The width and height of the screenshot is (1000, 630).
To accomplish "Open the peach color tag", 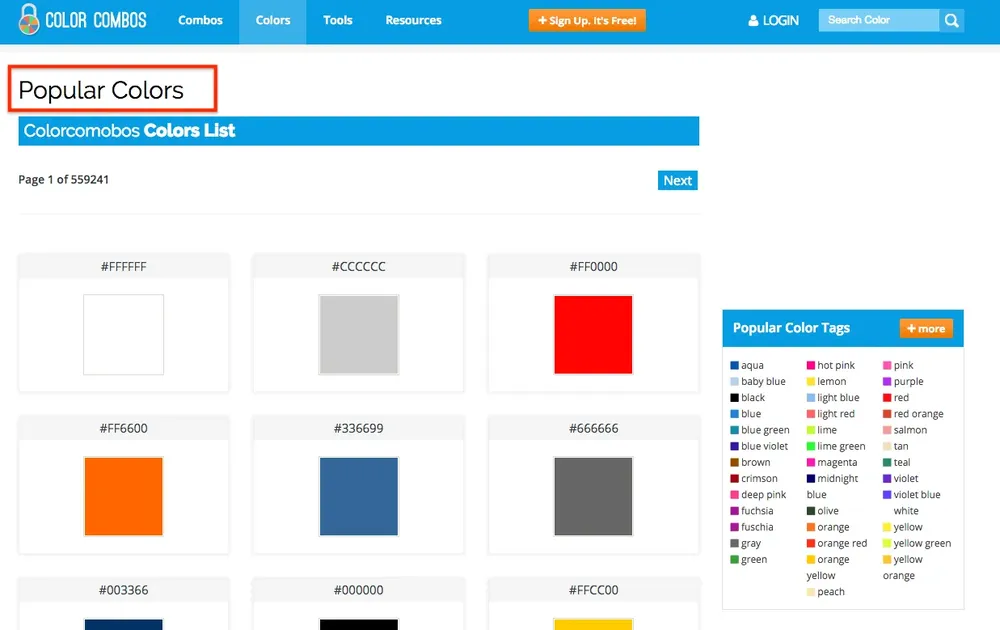I will (830, 592).
